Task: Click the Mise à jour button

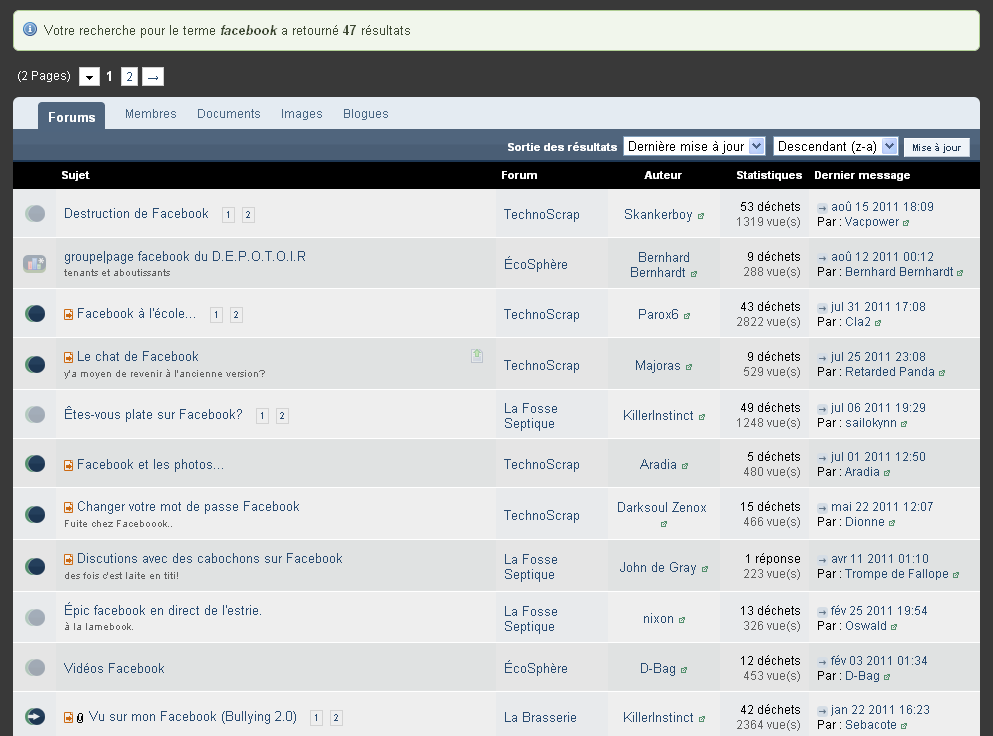Action: [937, 147]
